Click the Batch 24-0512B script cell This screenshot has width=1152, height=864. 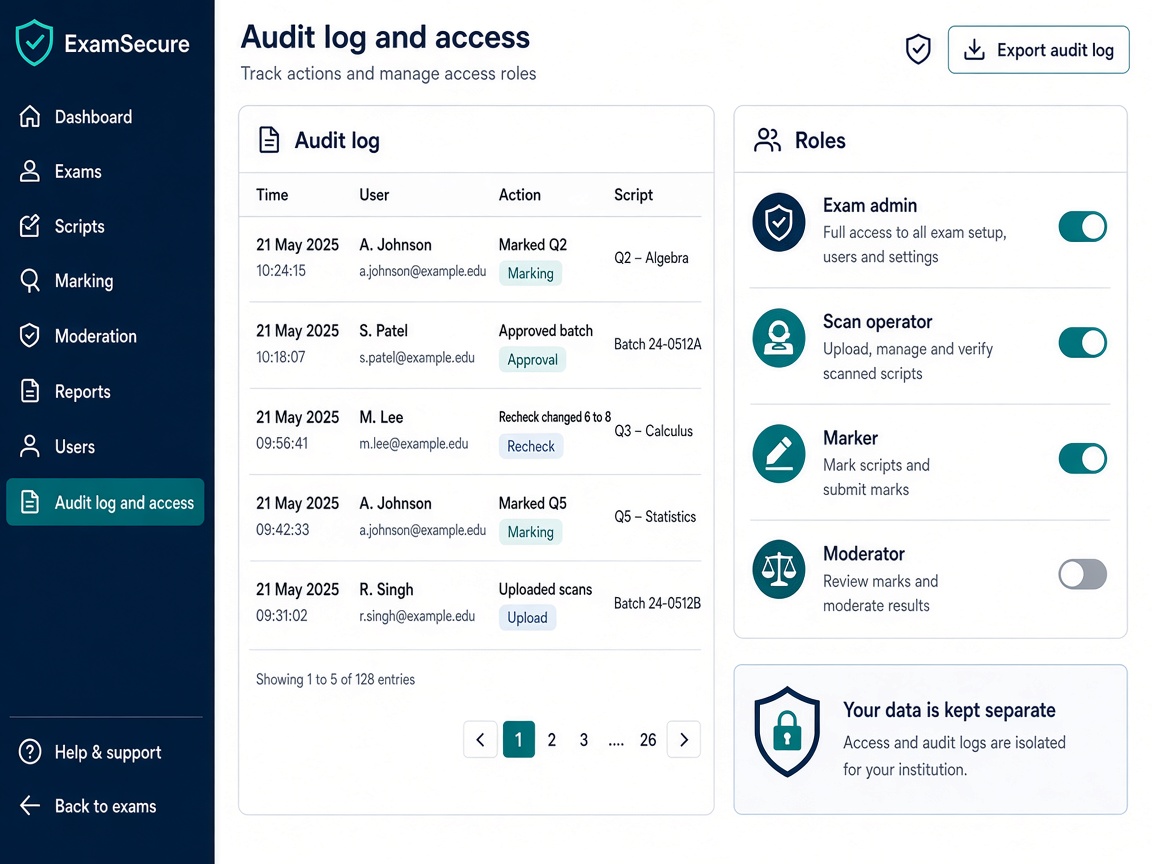pyautogui.click(x=658, y=603)
